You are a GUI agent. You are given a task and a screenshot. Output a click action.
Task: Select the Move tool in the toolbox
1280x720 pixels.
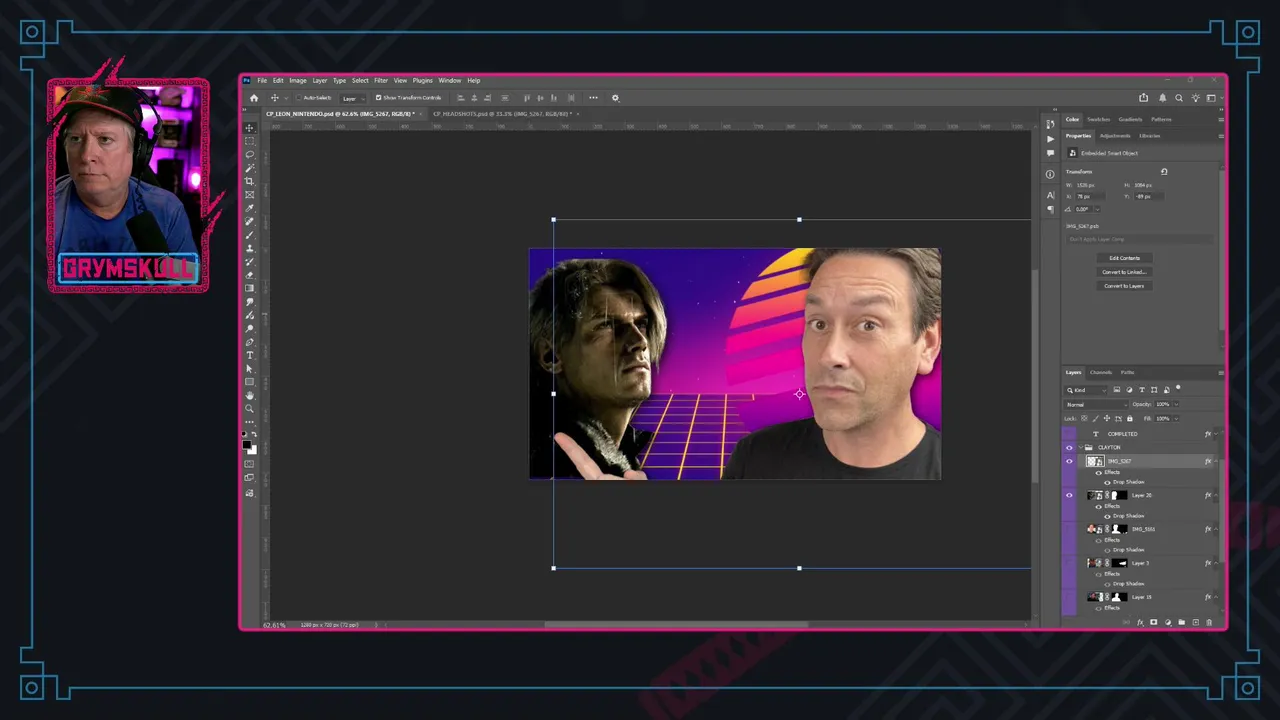250,128
